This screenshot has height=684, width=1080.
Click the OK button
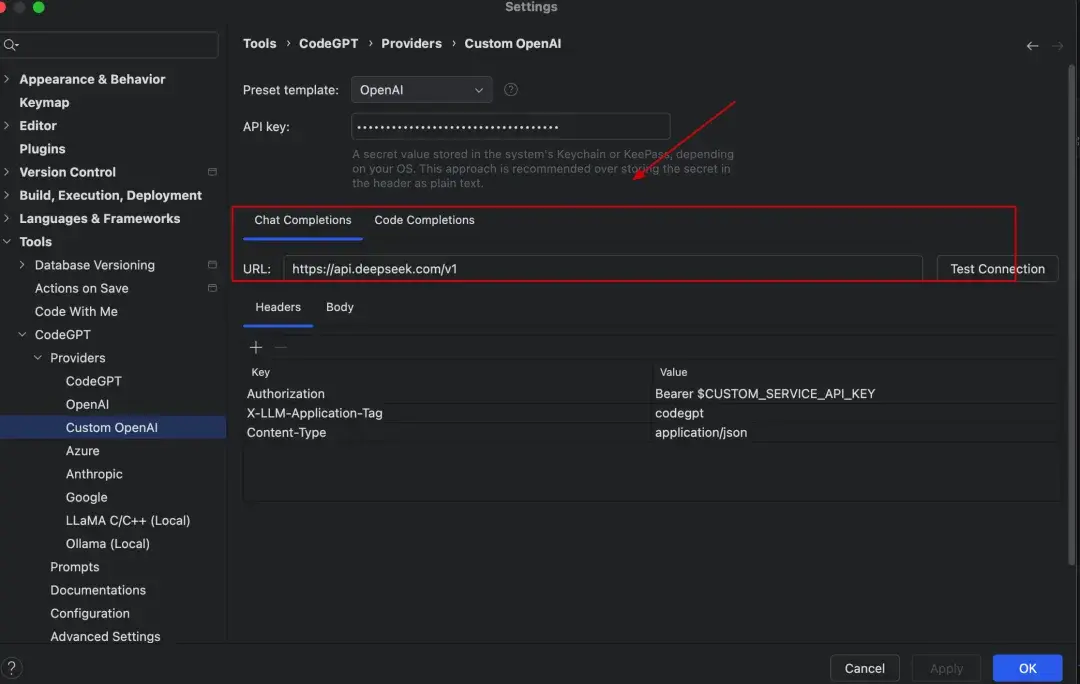click(1027, 667)
